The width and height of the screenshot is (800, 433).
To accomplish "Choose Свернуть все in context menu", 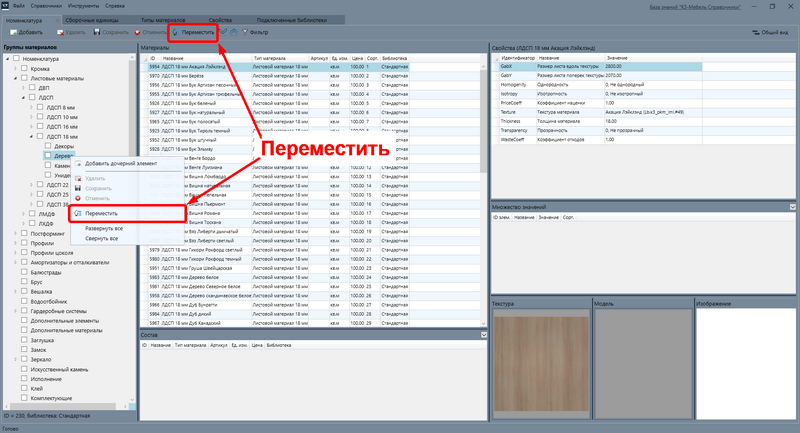I will pos(102,238).
